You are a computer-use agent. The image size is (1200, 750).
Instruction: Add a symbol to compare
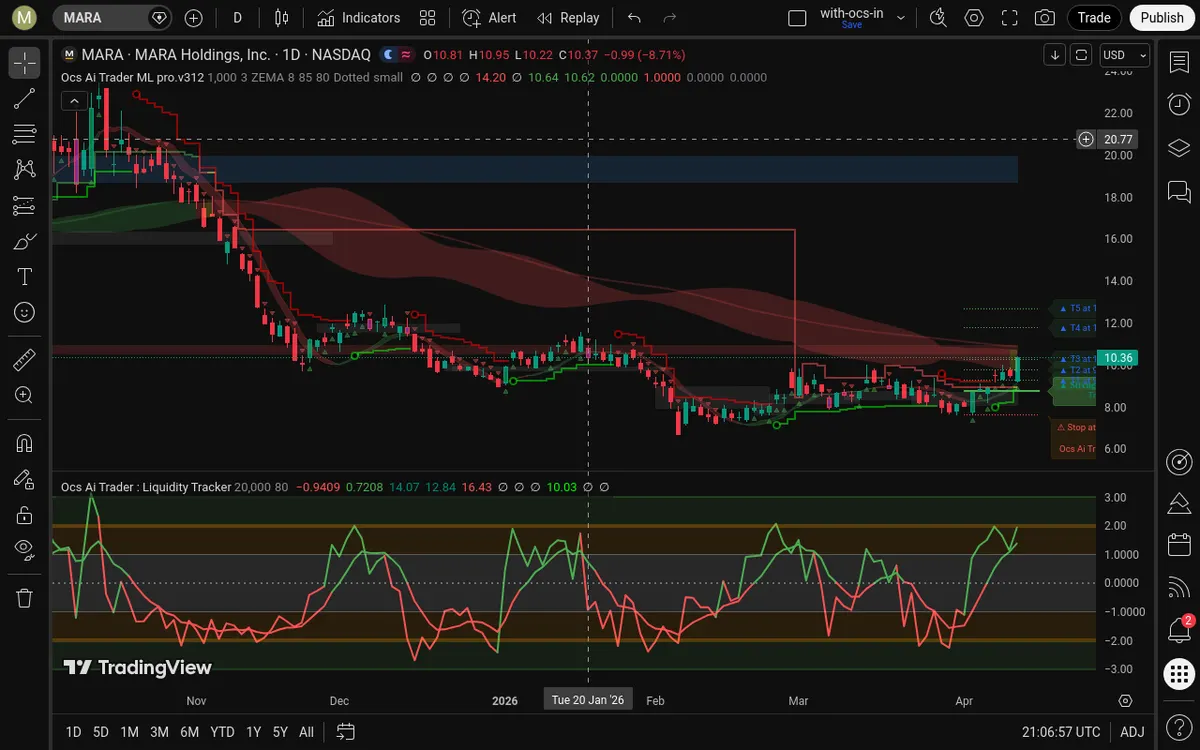click(194, 17)
